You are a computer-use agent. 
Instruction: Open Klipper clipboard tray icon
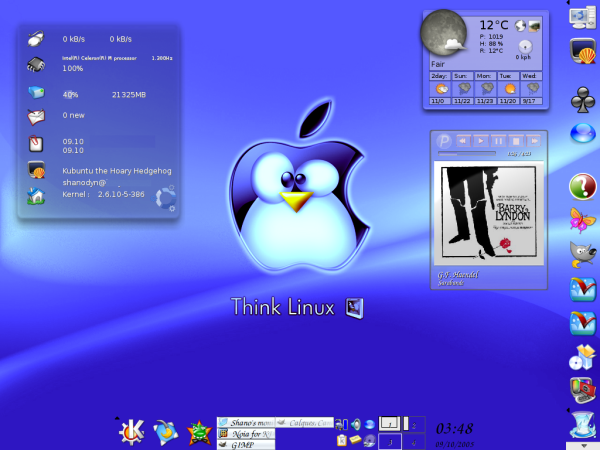[342, 440]
